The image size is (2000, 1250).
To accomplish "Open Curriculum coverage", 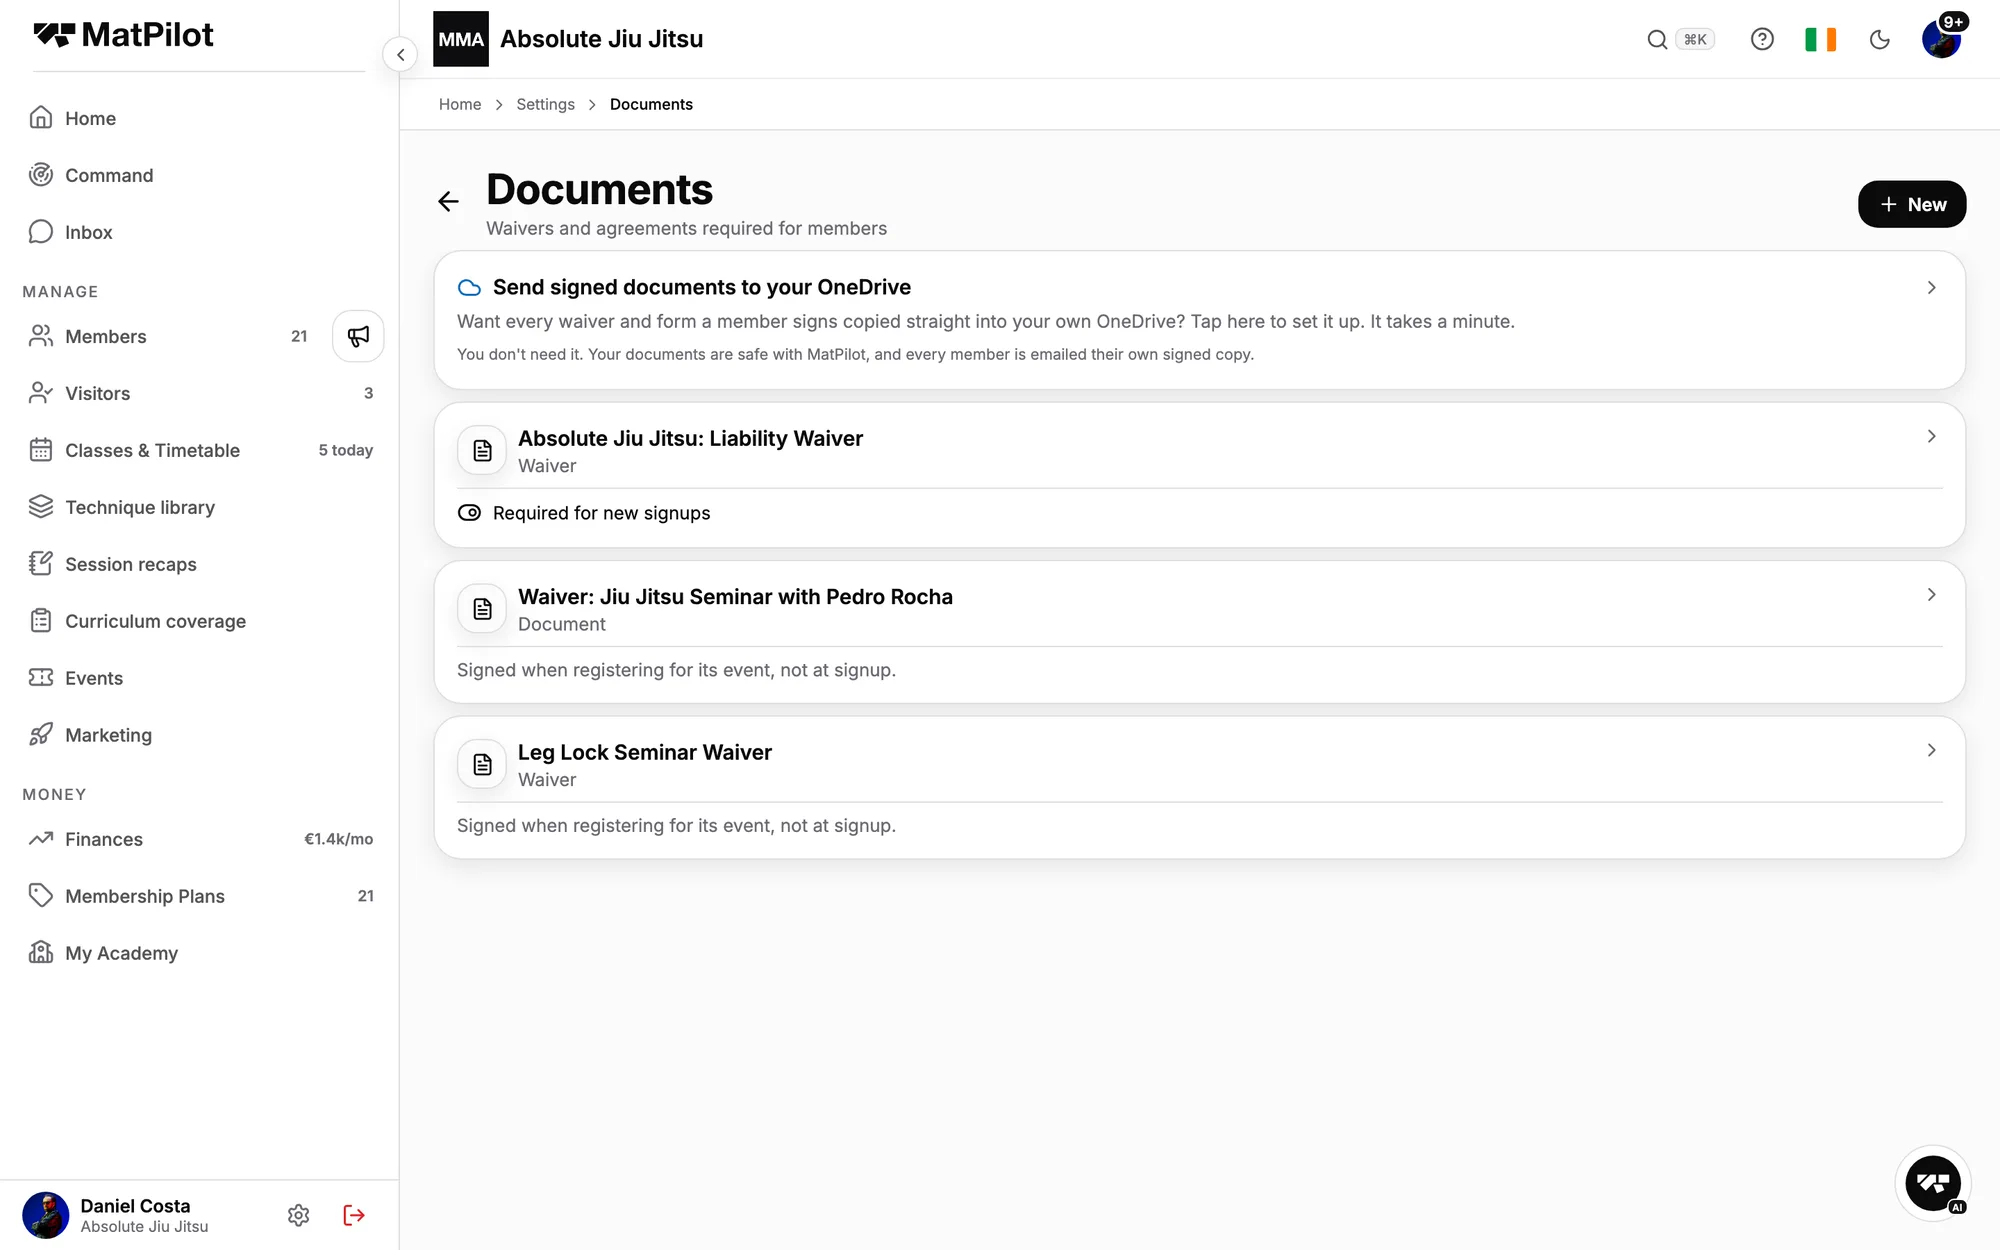I will (200, 621).
